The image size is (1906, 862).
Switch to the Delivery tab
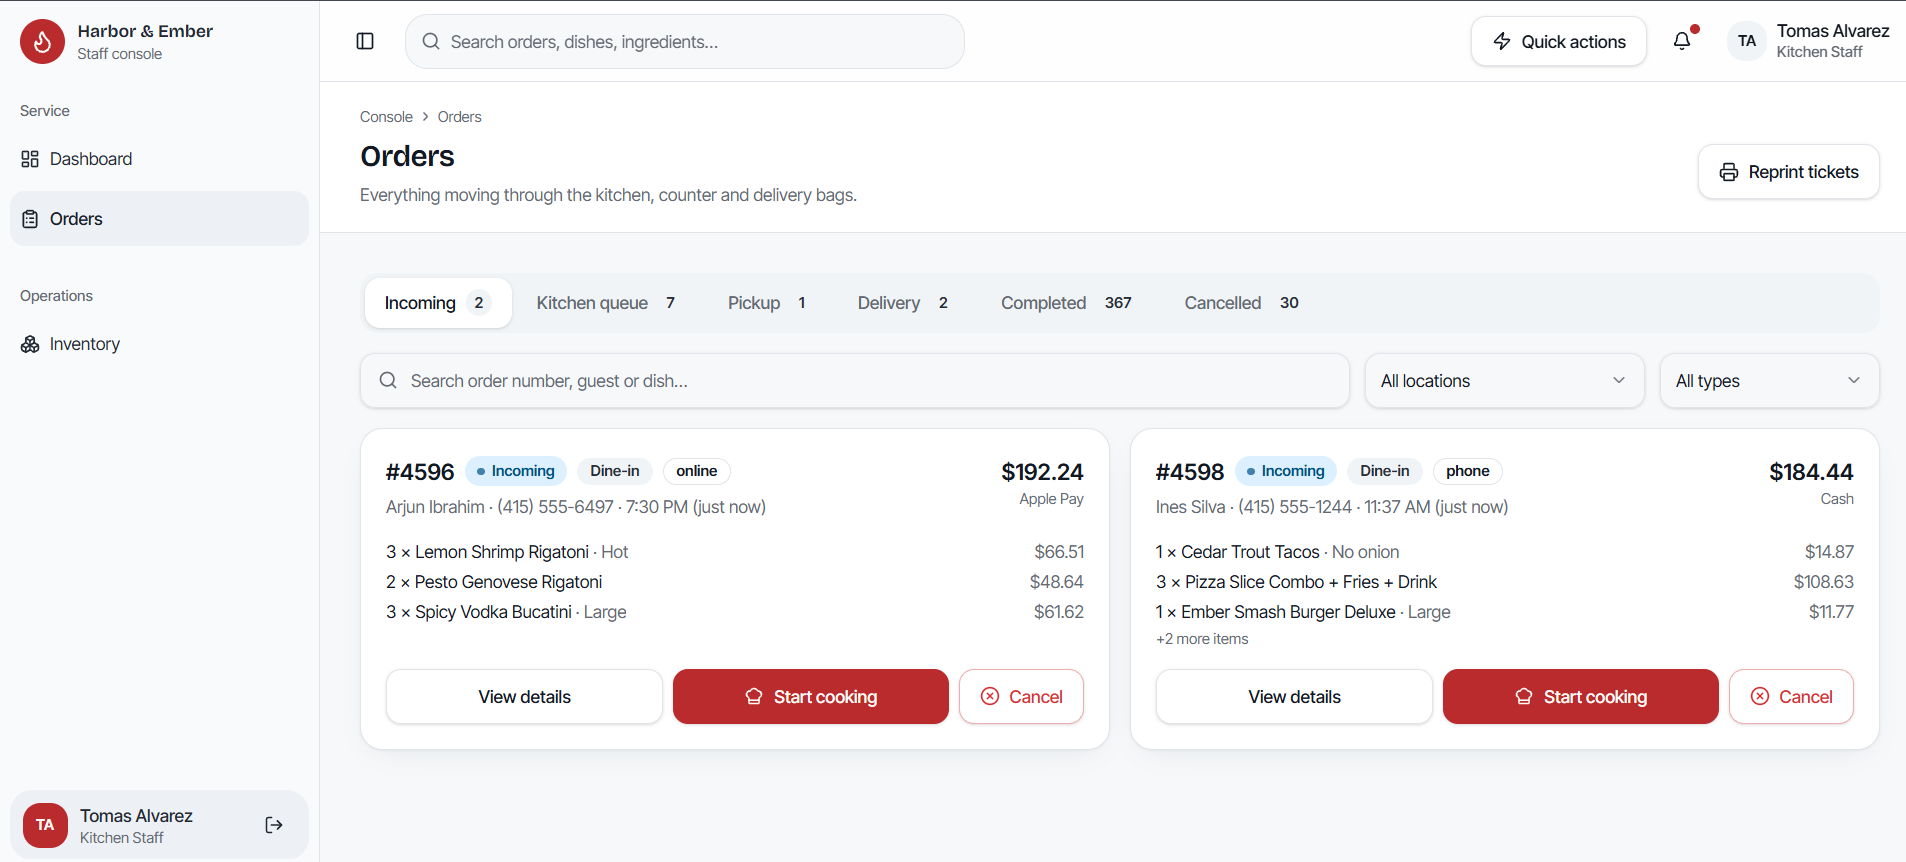pyautogui.click(x=903, y=303)
